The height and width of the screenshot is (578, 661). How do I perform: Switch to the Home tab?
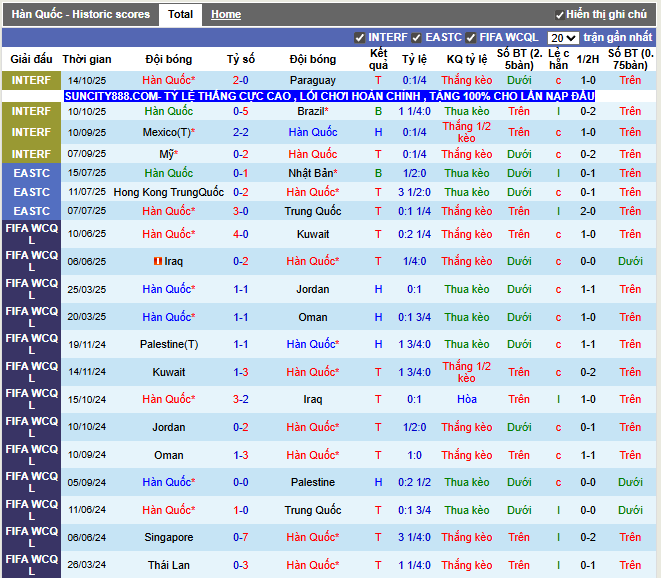[226, 14]
